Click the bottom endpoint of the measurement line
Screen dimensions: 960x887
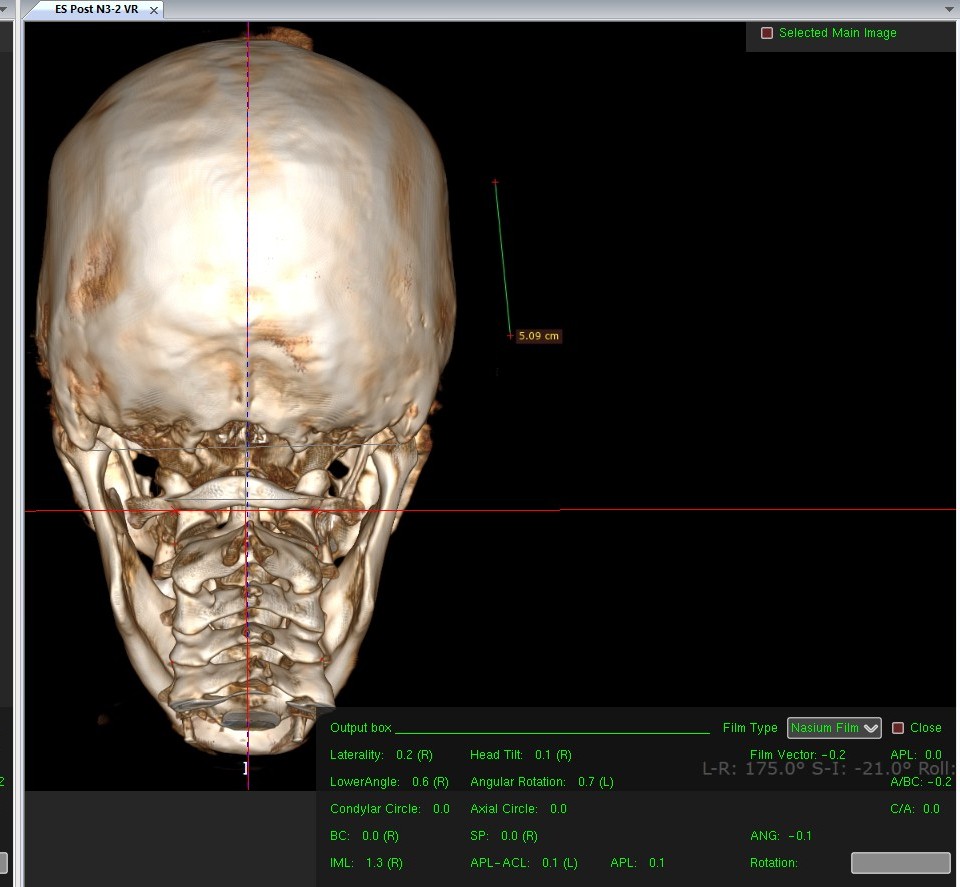[510, 336]
